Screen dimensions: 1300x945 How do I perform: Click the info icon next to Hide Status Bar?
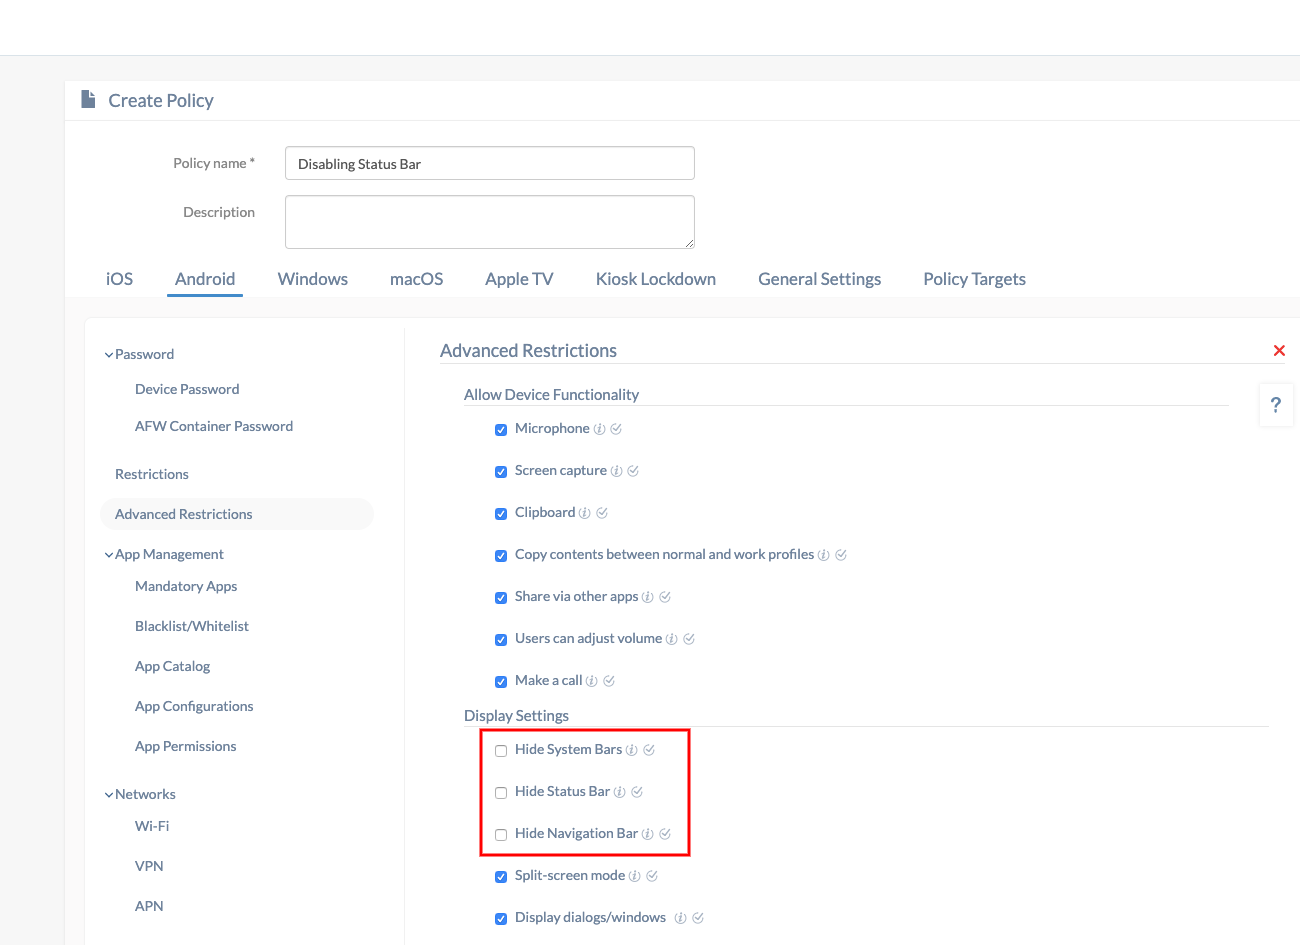(x=619, y=792)
